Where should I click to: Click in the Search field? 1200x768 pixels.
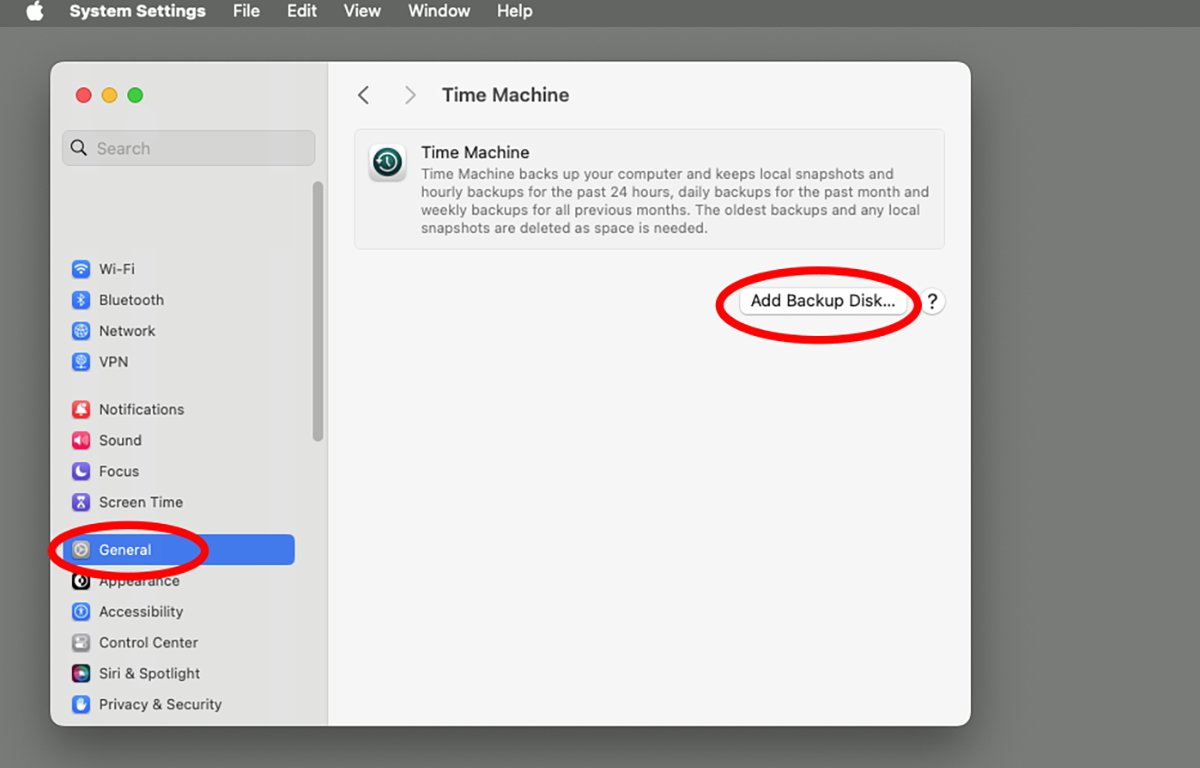189,148
